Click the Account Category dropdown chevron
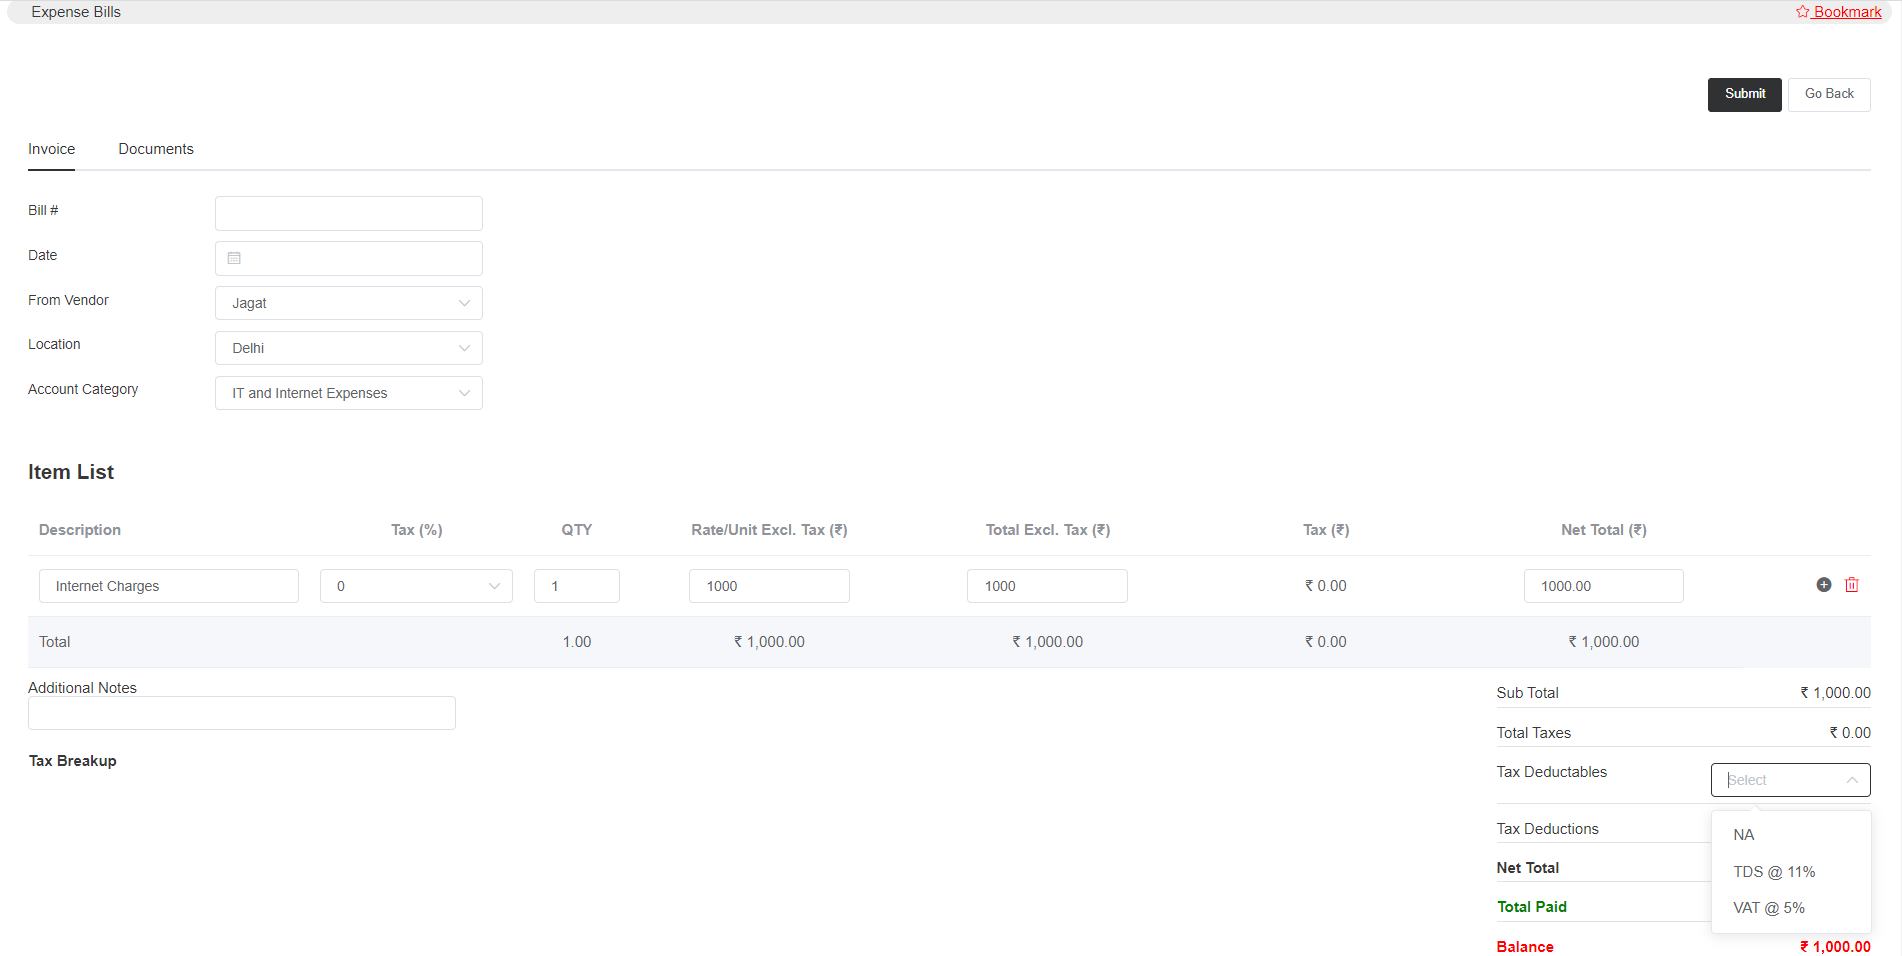 (x=464, y=392)
